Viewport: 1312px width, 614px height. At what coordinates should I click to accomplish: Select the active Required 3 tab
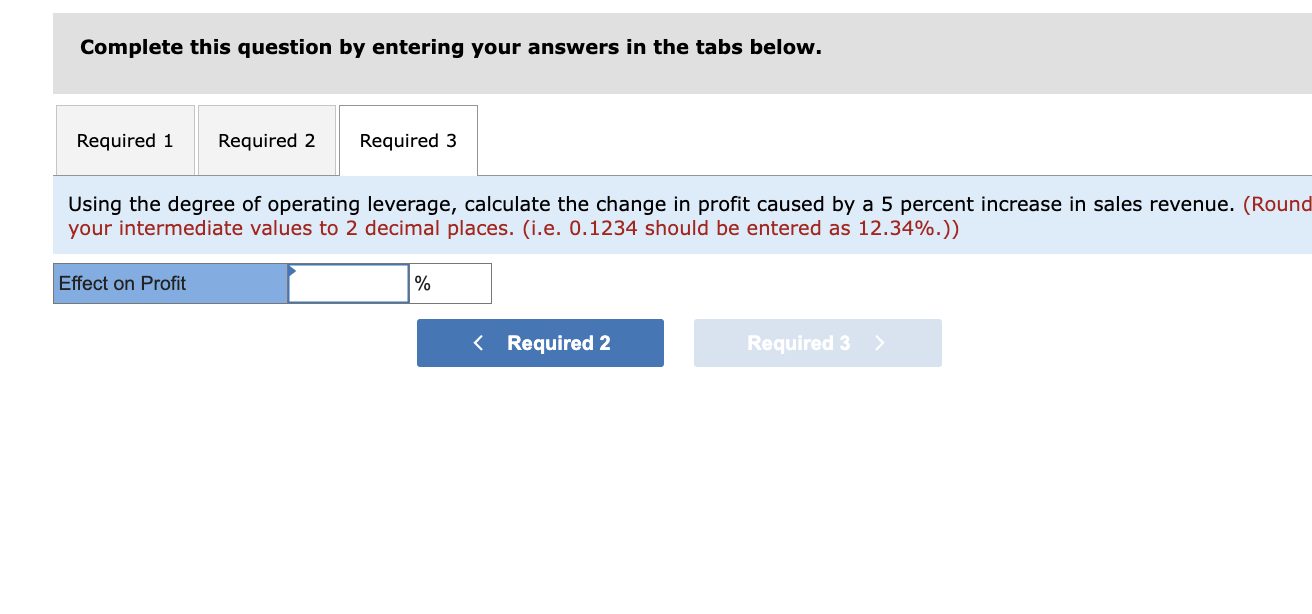click(x=408, y=140)
